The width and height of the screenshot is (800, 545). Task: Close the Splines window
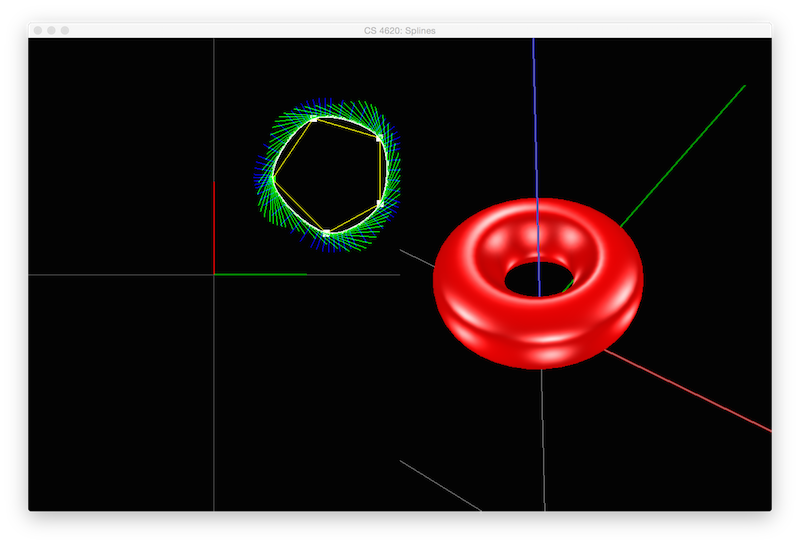[x=38, y=31]
